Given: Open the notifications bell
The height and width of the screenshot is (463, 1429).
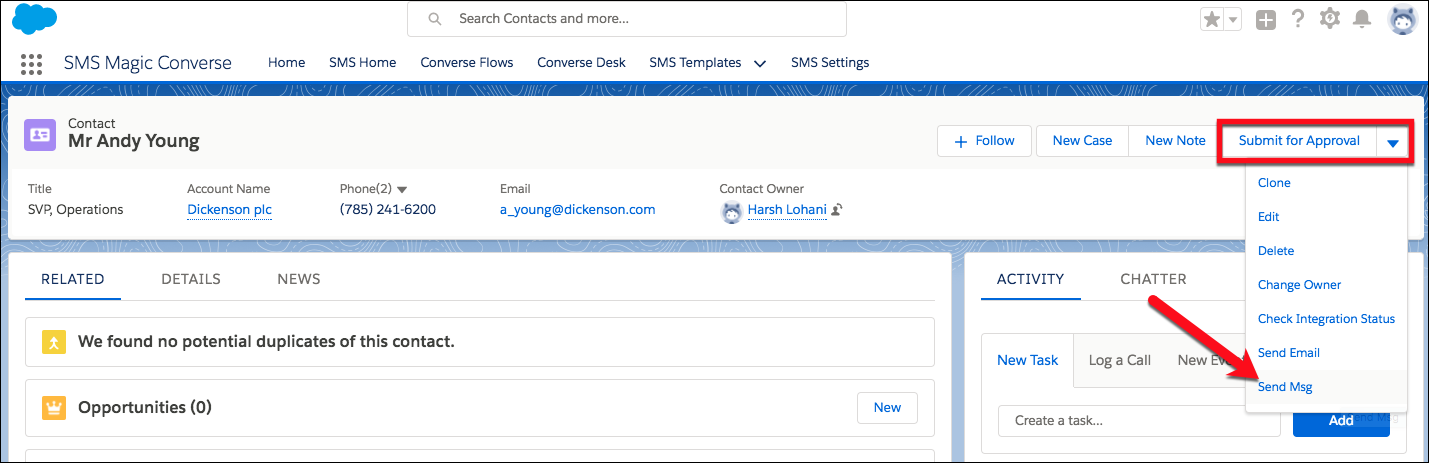Looking at the screenshot, I should (1362, 19).
